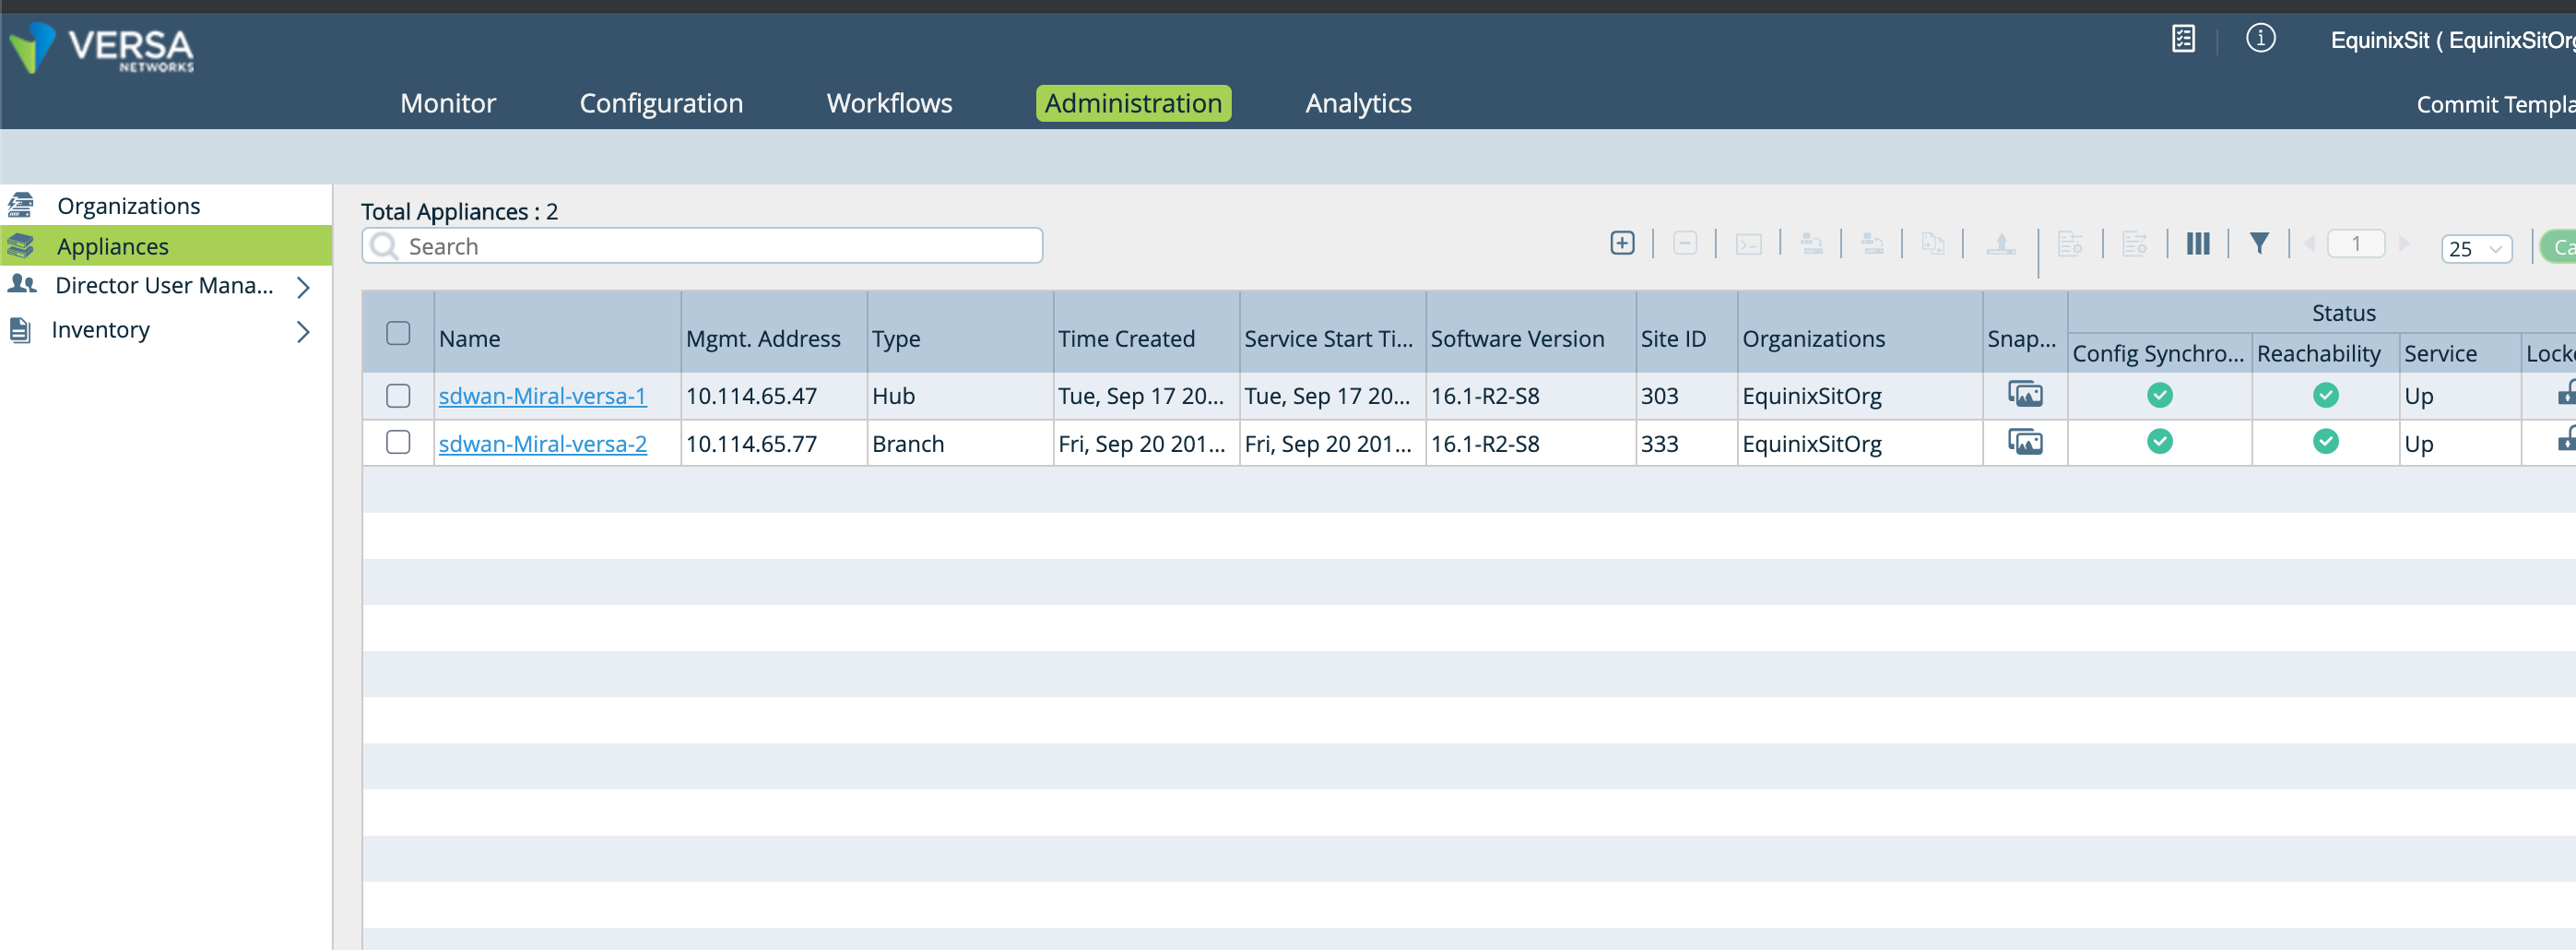The height and width of the screenshot is (950, 2576).
Task: Select Appliances in the sidebar
Action: coord(165,246)
